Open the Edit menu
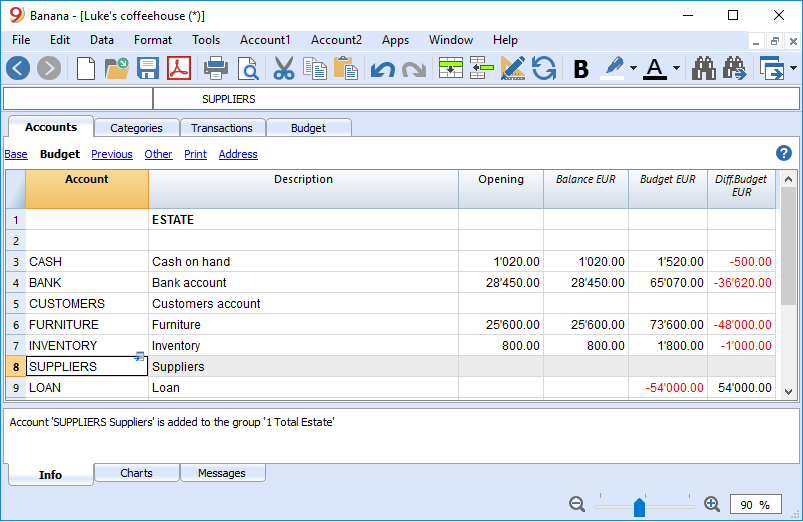Screen dimensions: 803x522 [x=60, y=40]
